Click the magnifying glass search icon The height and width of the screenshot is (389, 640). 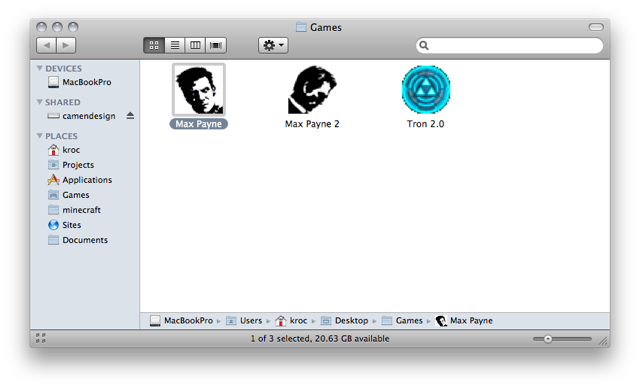(x=424, y=45)
